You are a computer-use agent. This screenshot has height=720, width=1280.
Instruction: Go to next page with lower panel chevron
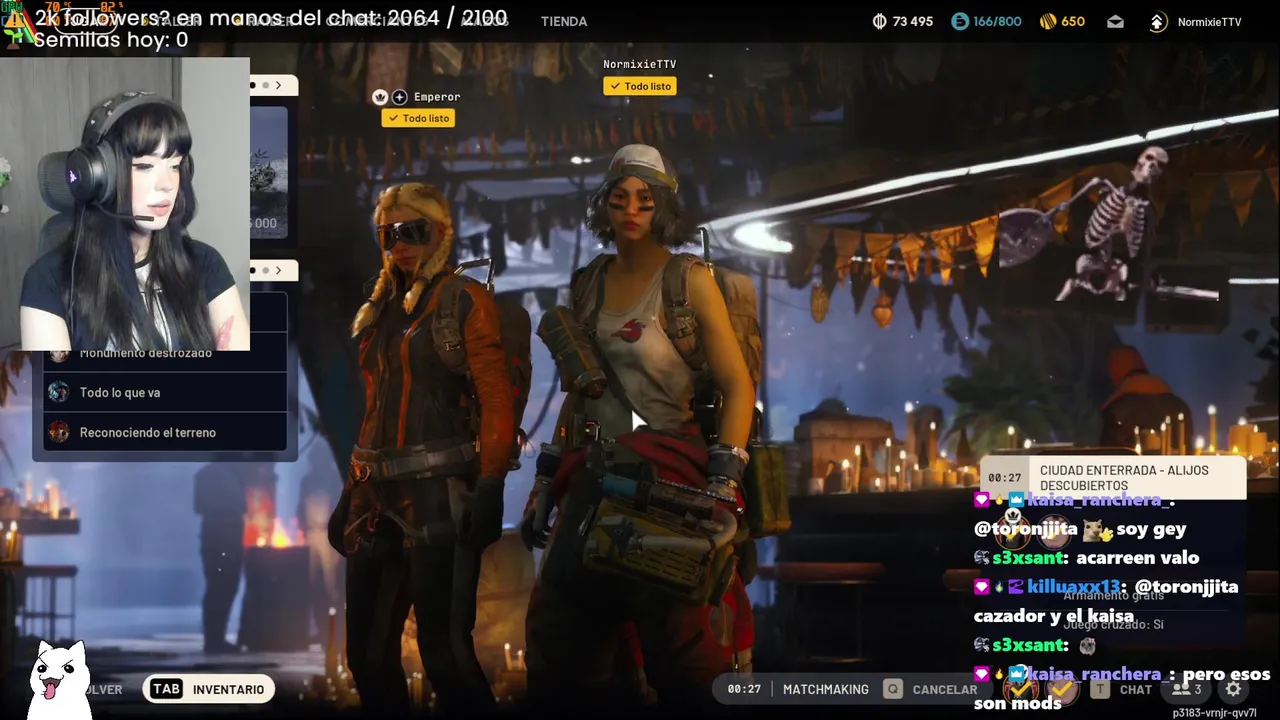(x=278, y=270)
